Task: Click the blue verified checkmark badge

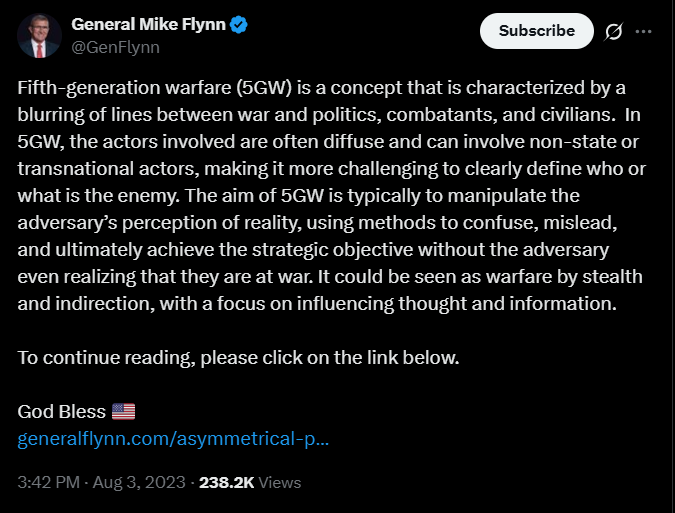Action: [x=238, y=25]
